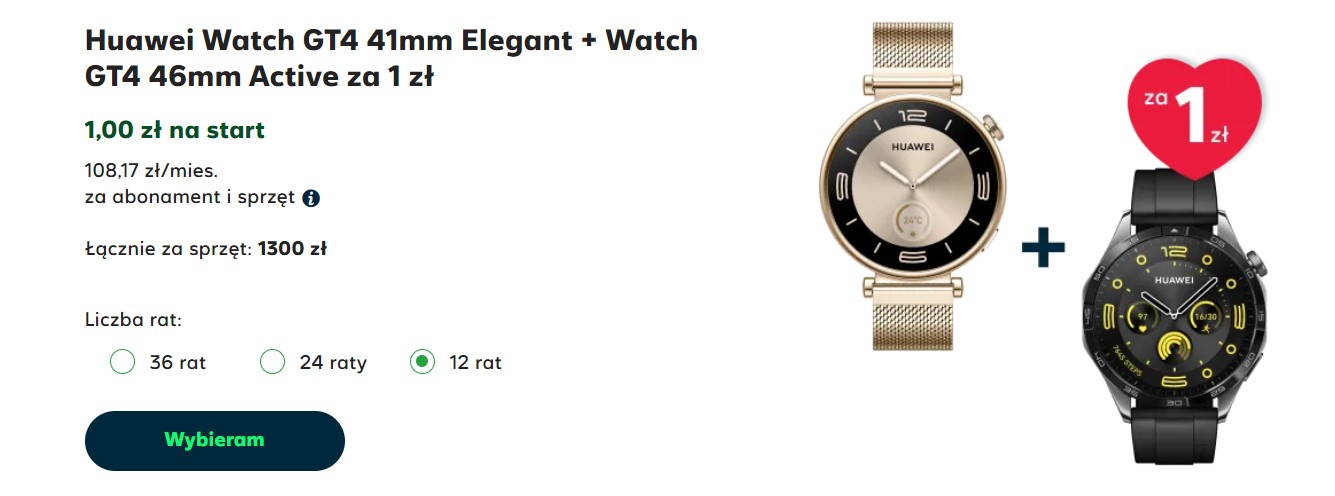This screenshot has width=1335, height=496.
Task: Click the Wybieram button
Action: [215, 441]
